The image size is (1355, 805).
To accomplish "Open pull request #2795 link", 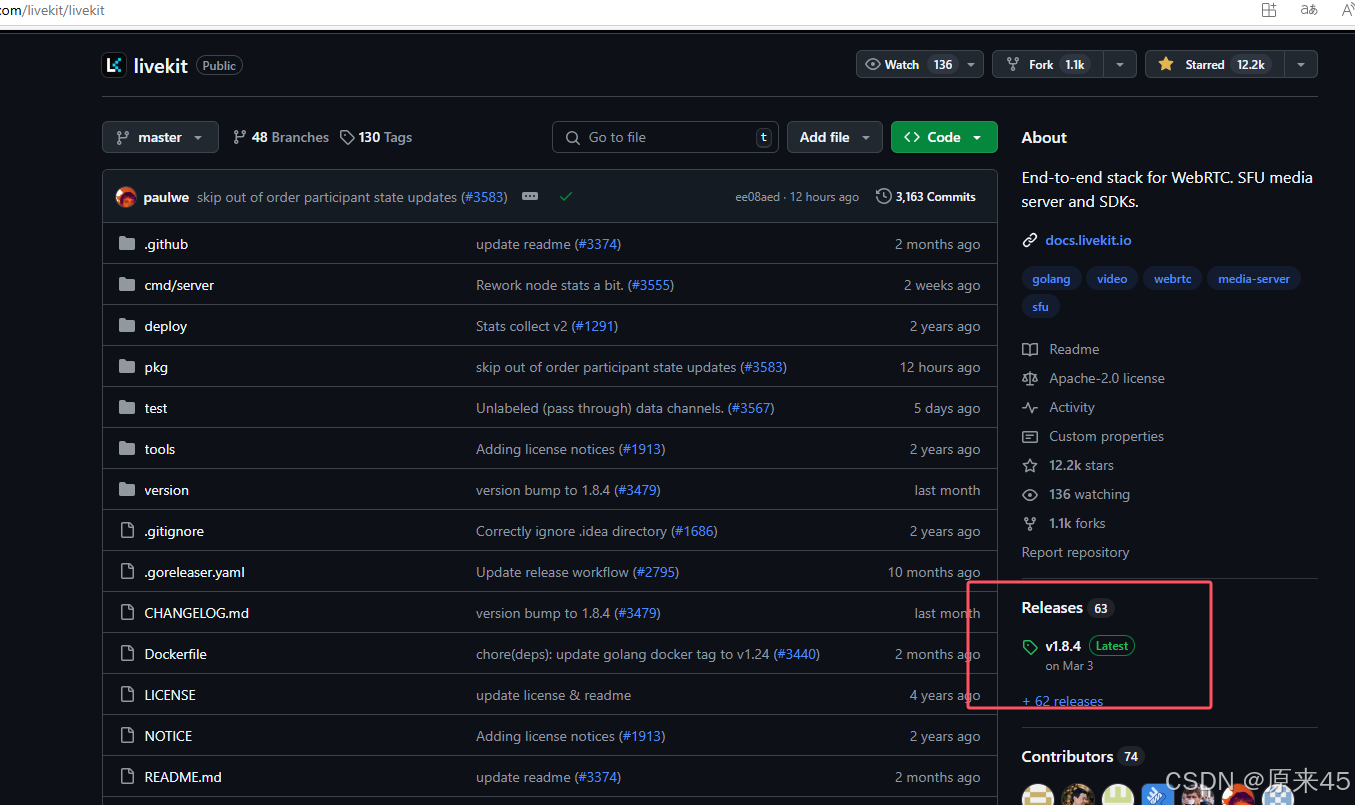I will (656, 572).
